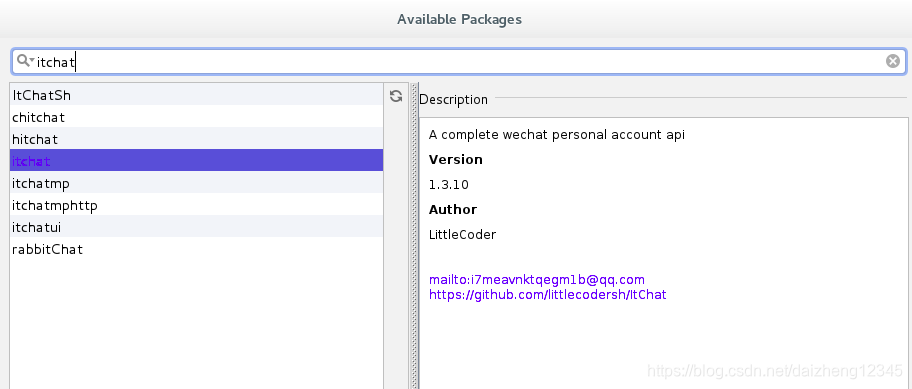Select the itchatmp package
The width and height of the screenshot is (912, 389).
tap(197, 183)
